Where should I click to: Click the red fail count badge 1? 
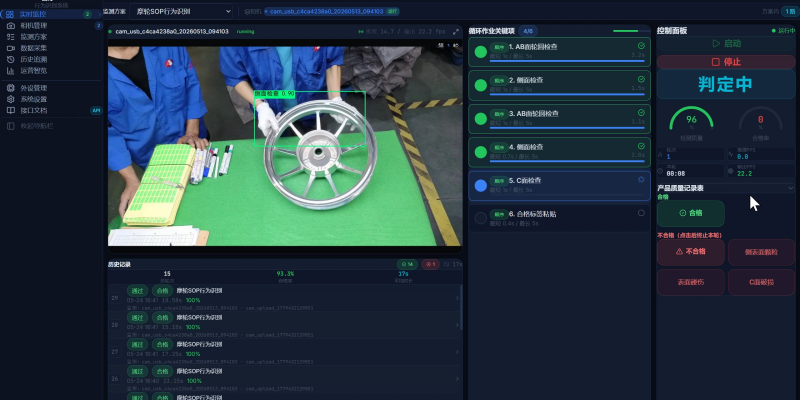431,264
